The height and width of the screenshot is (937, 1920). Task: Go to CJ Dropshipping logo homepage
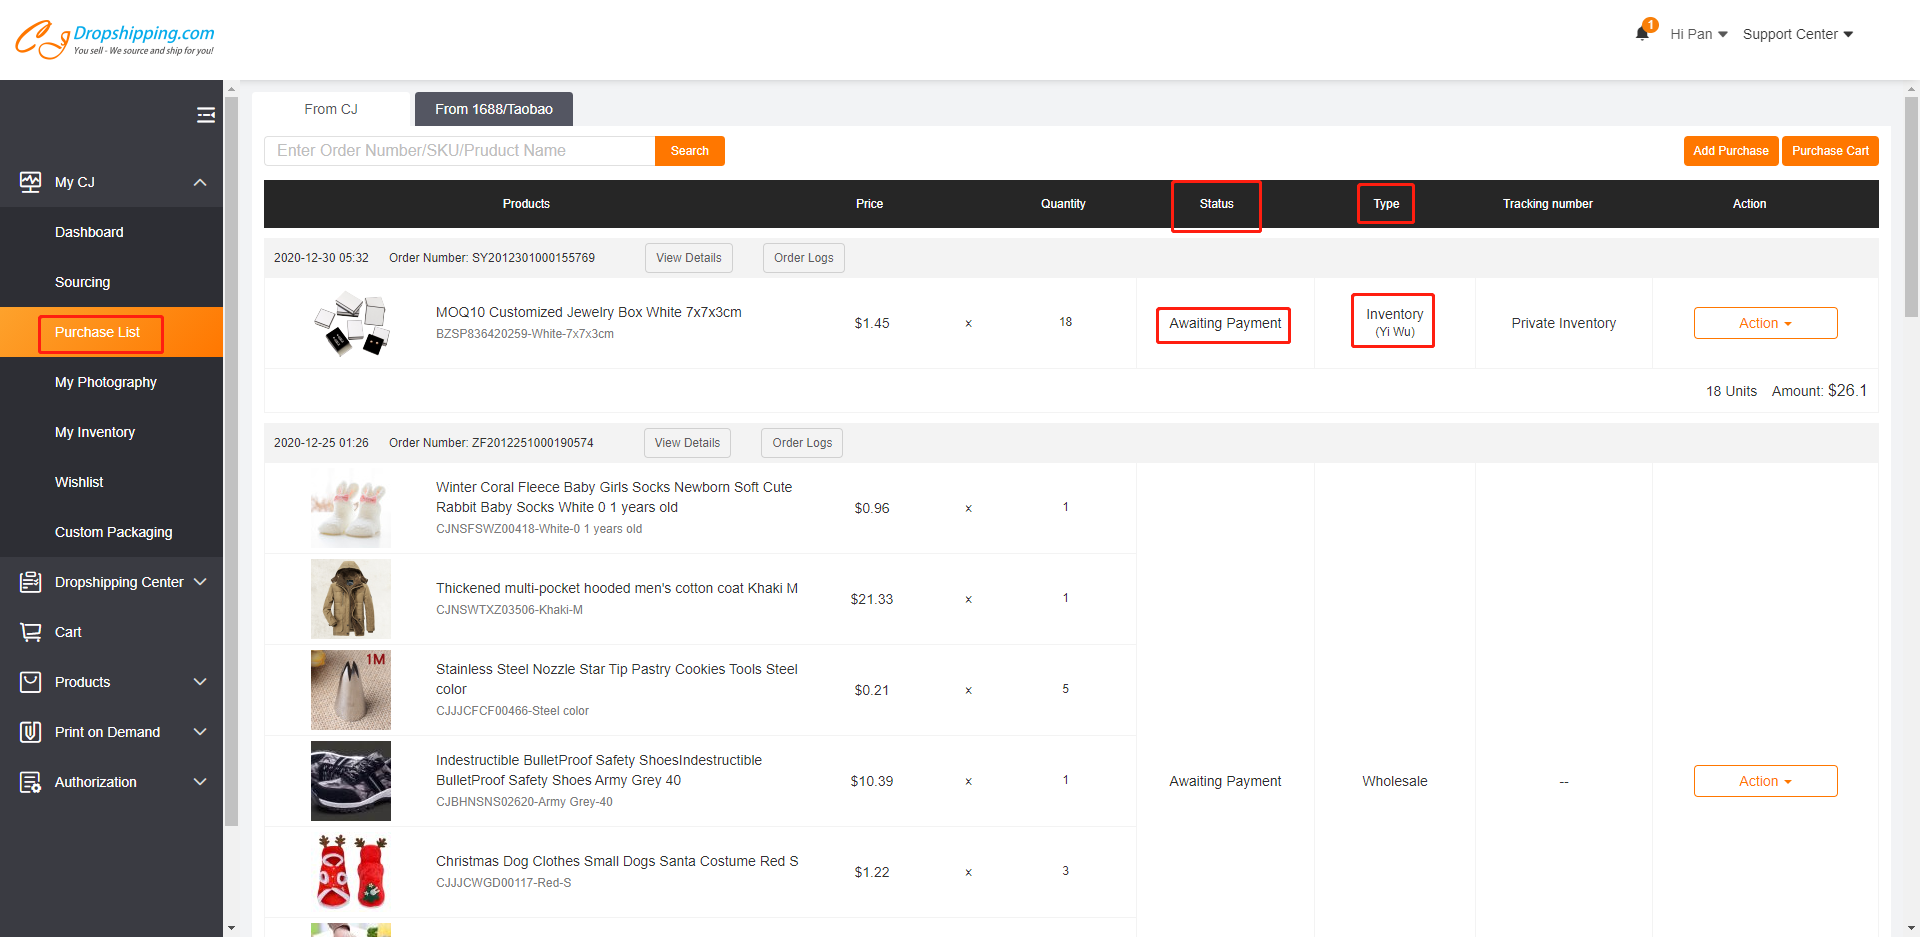tap(114, 39)
